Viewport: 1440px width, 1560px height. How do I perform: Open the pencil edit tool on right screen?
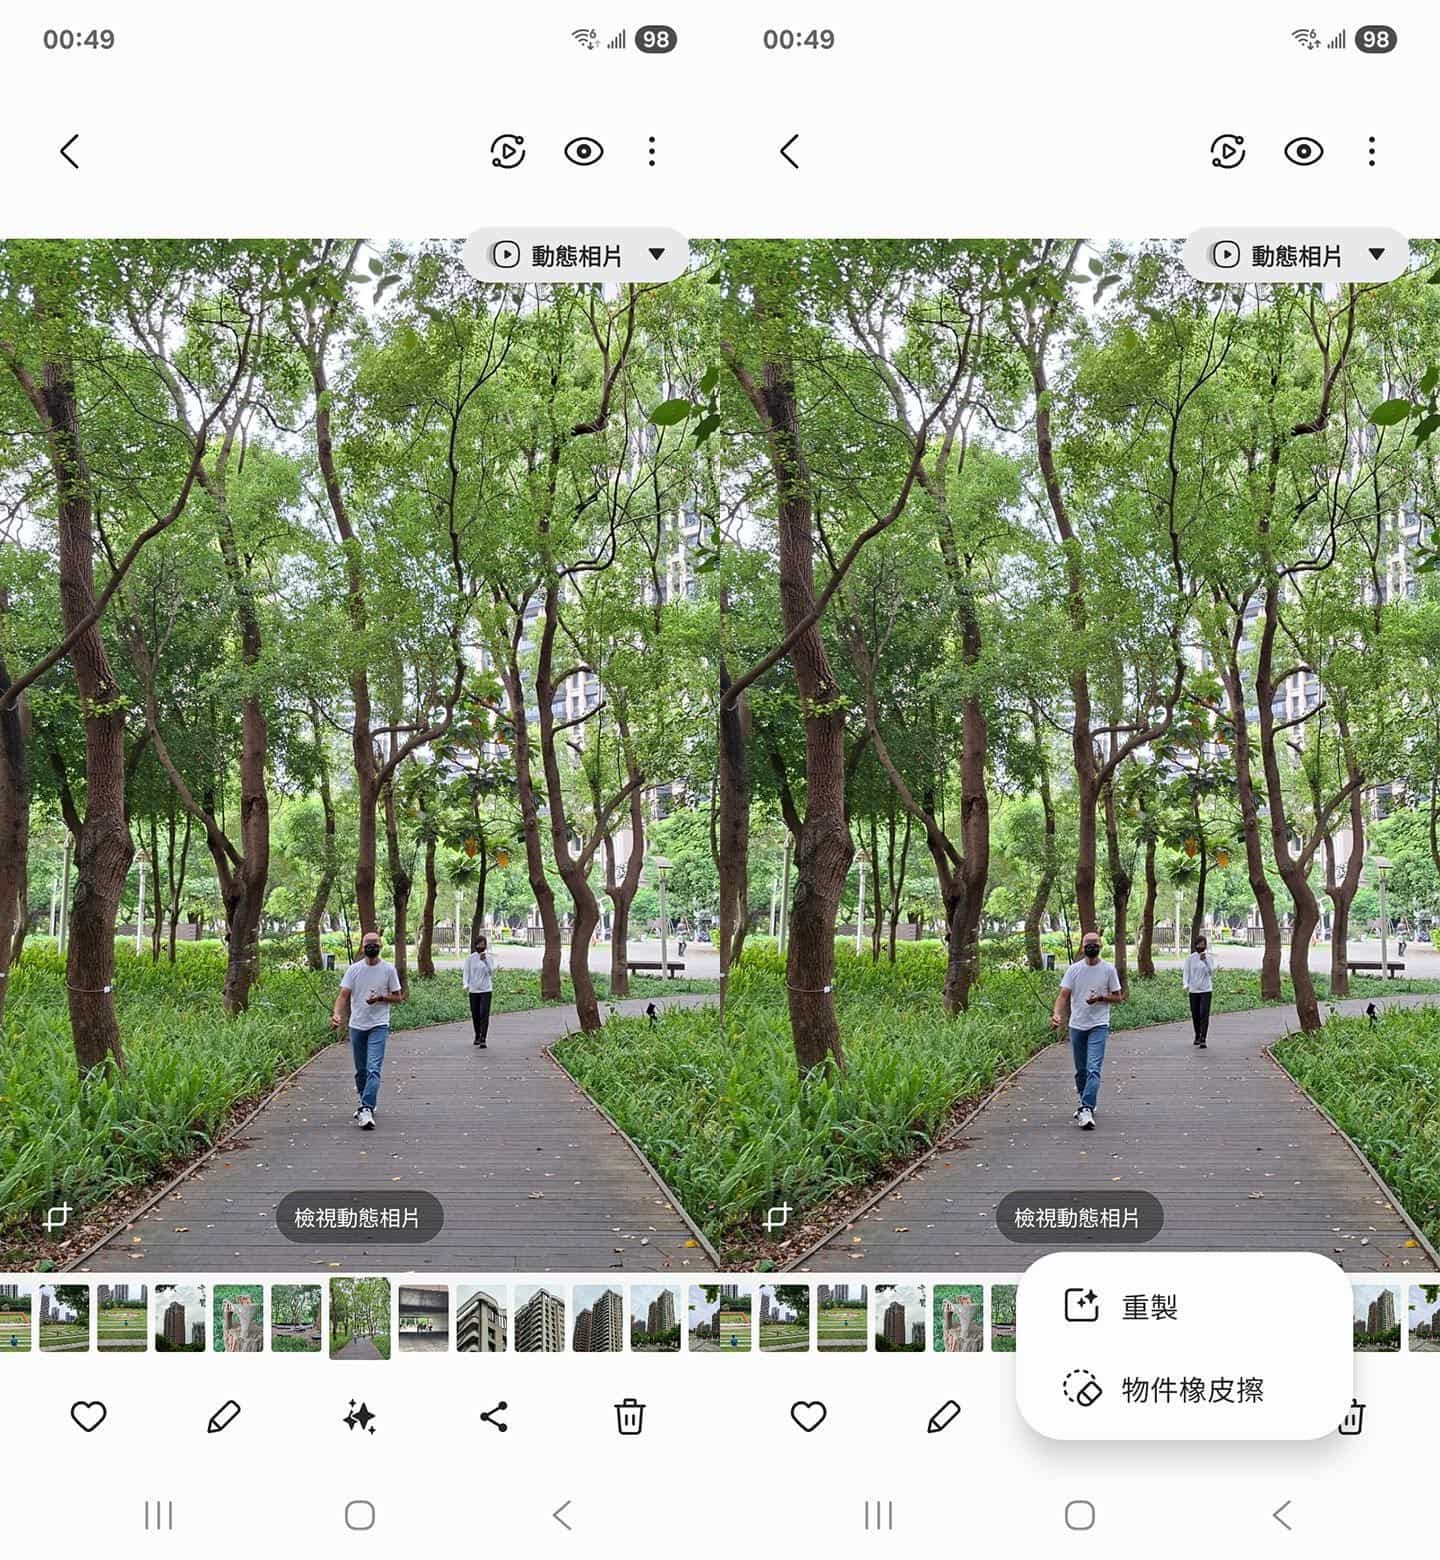pyautogui.click(x=944, y=1416)
